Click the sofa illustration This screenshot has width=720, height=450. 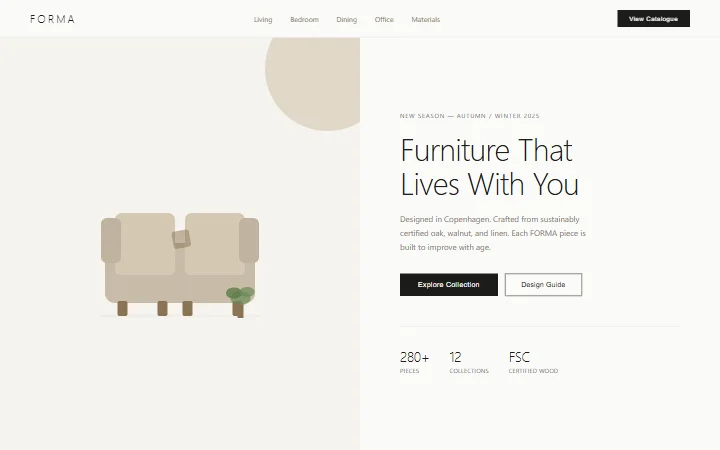pyautogui.click(x=180, y=264)
